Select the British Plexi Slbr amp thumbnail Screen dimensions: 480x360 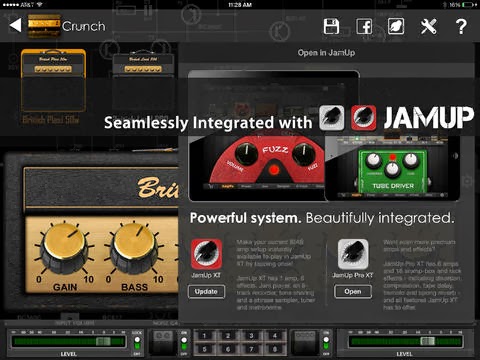[53, 81]
